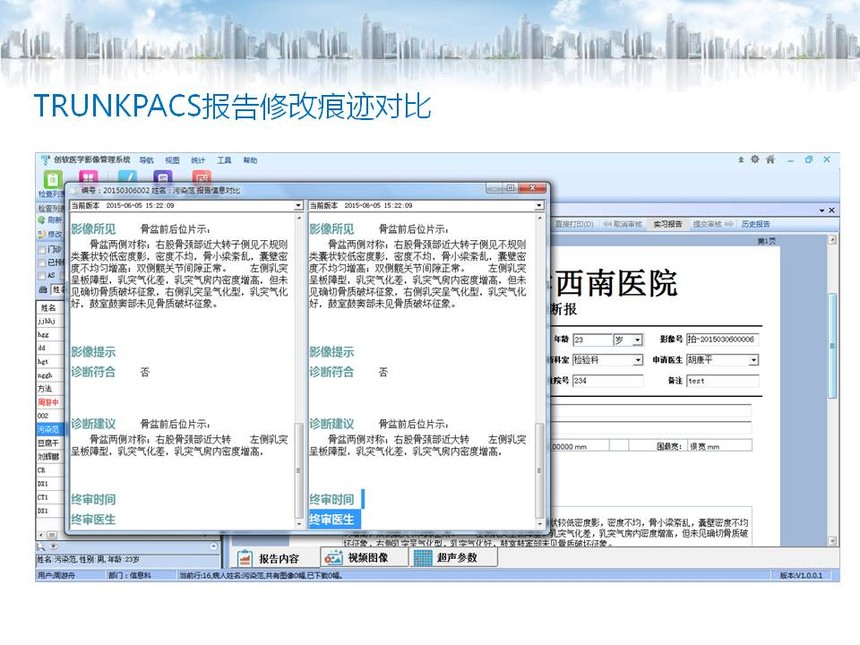This screenshot has height=645, width=860.
Task: Click the blue pen toolbar icon
Action: tap(127, 176)
